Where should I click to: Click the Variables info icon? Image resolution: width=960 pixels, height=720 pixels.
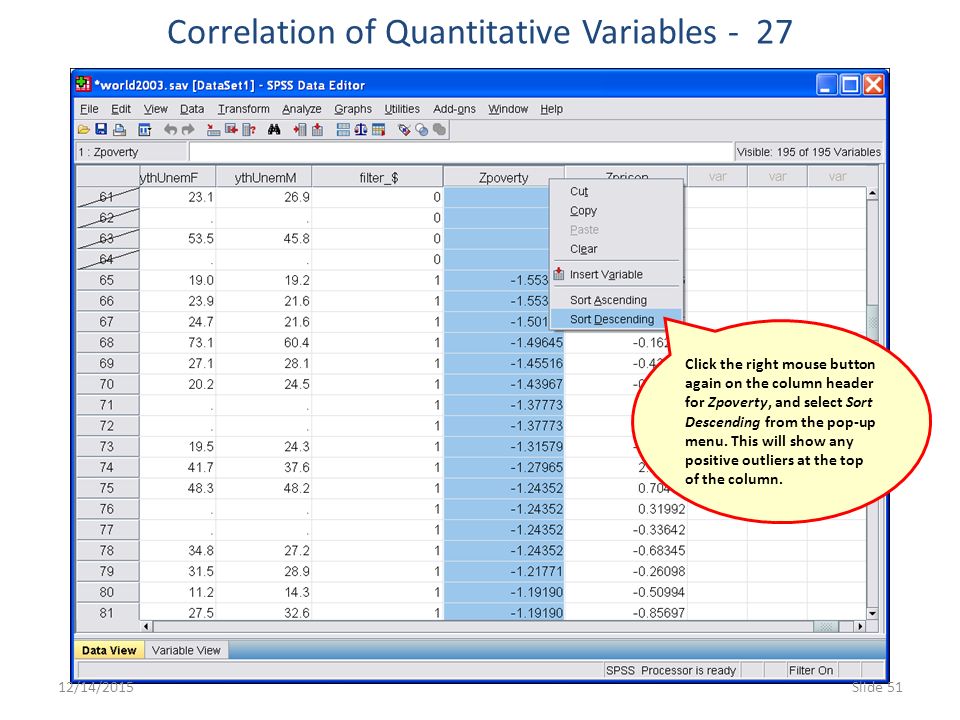click(249, 130)
